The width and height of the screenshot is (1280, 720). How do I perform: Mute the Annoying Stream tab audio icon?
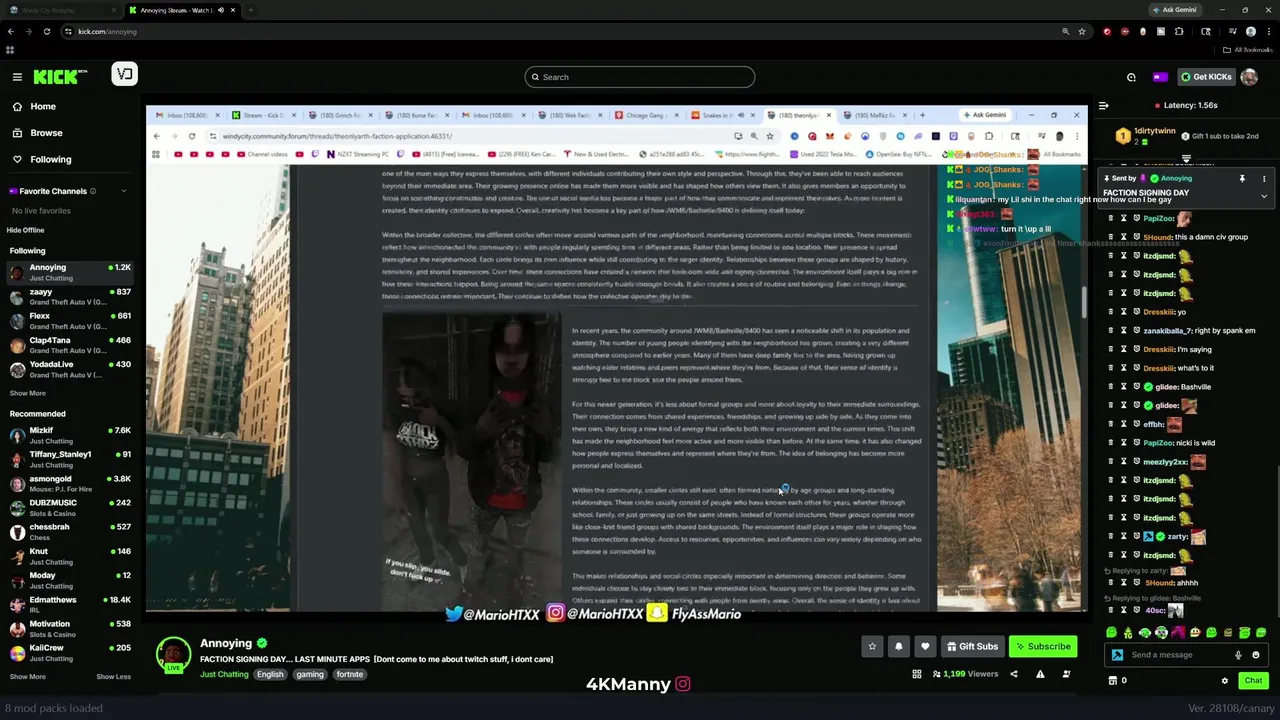click(221, 10)
